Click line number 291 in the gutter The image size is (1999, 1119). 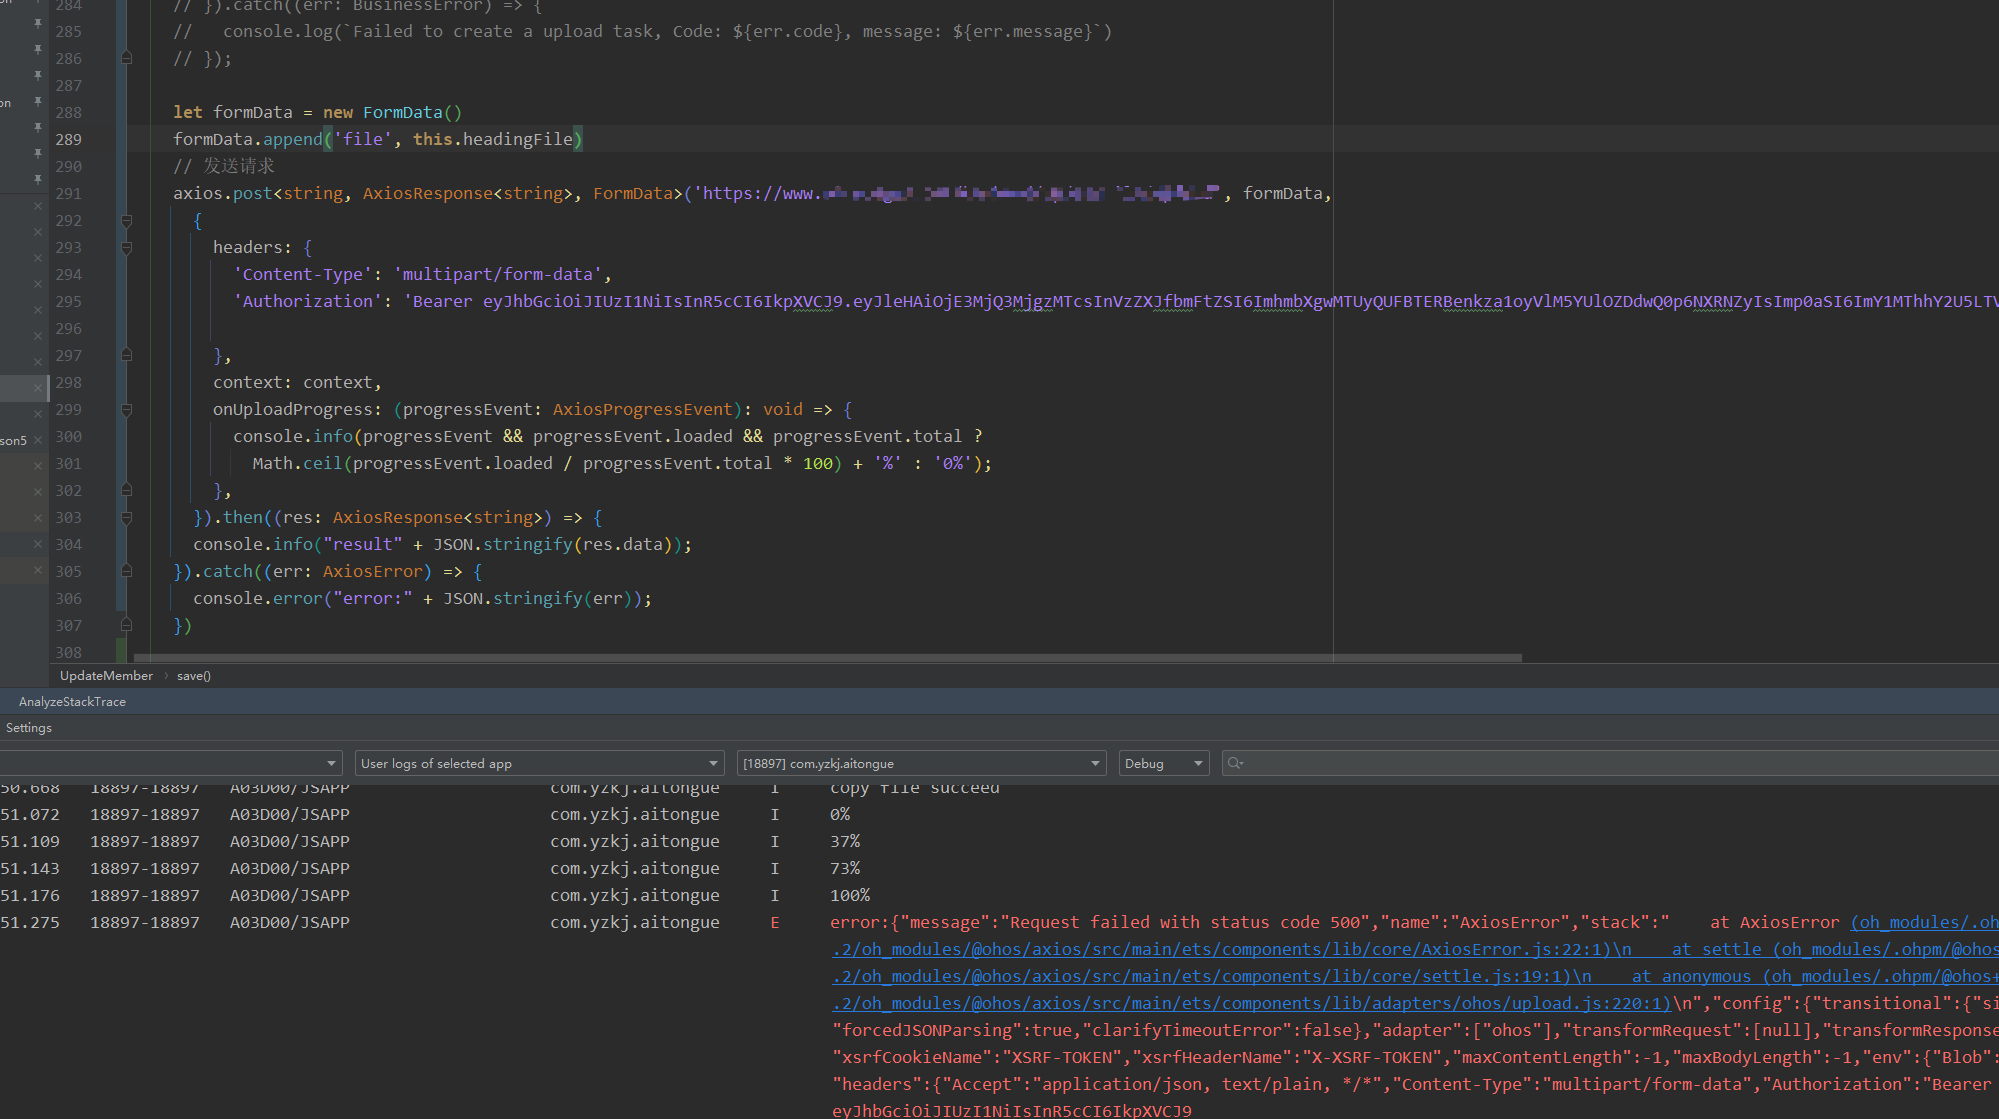point(69,193)
